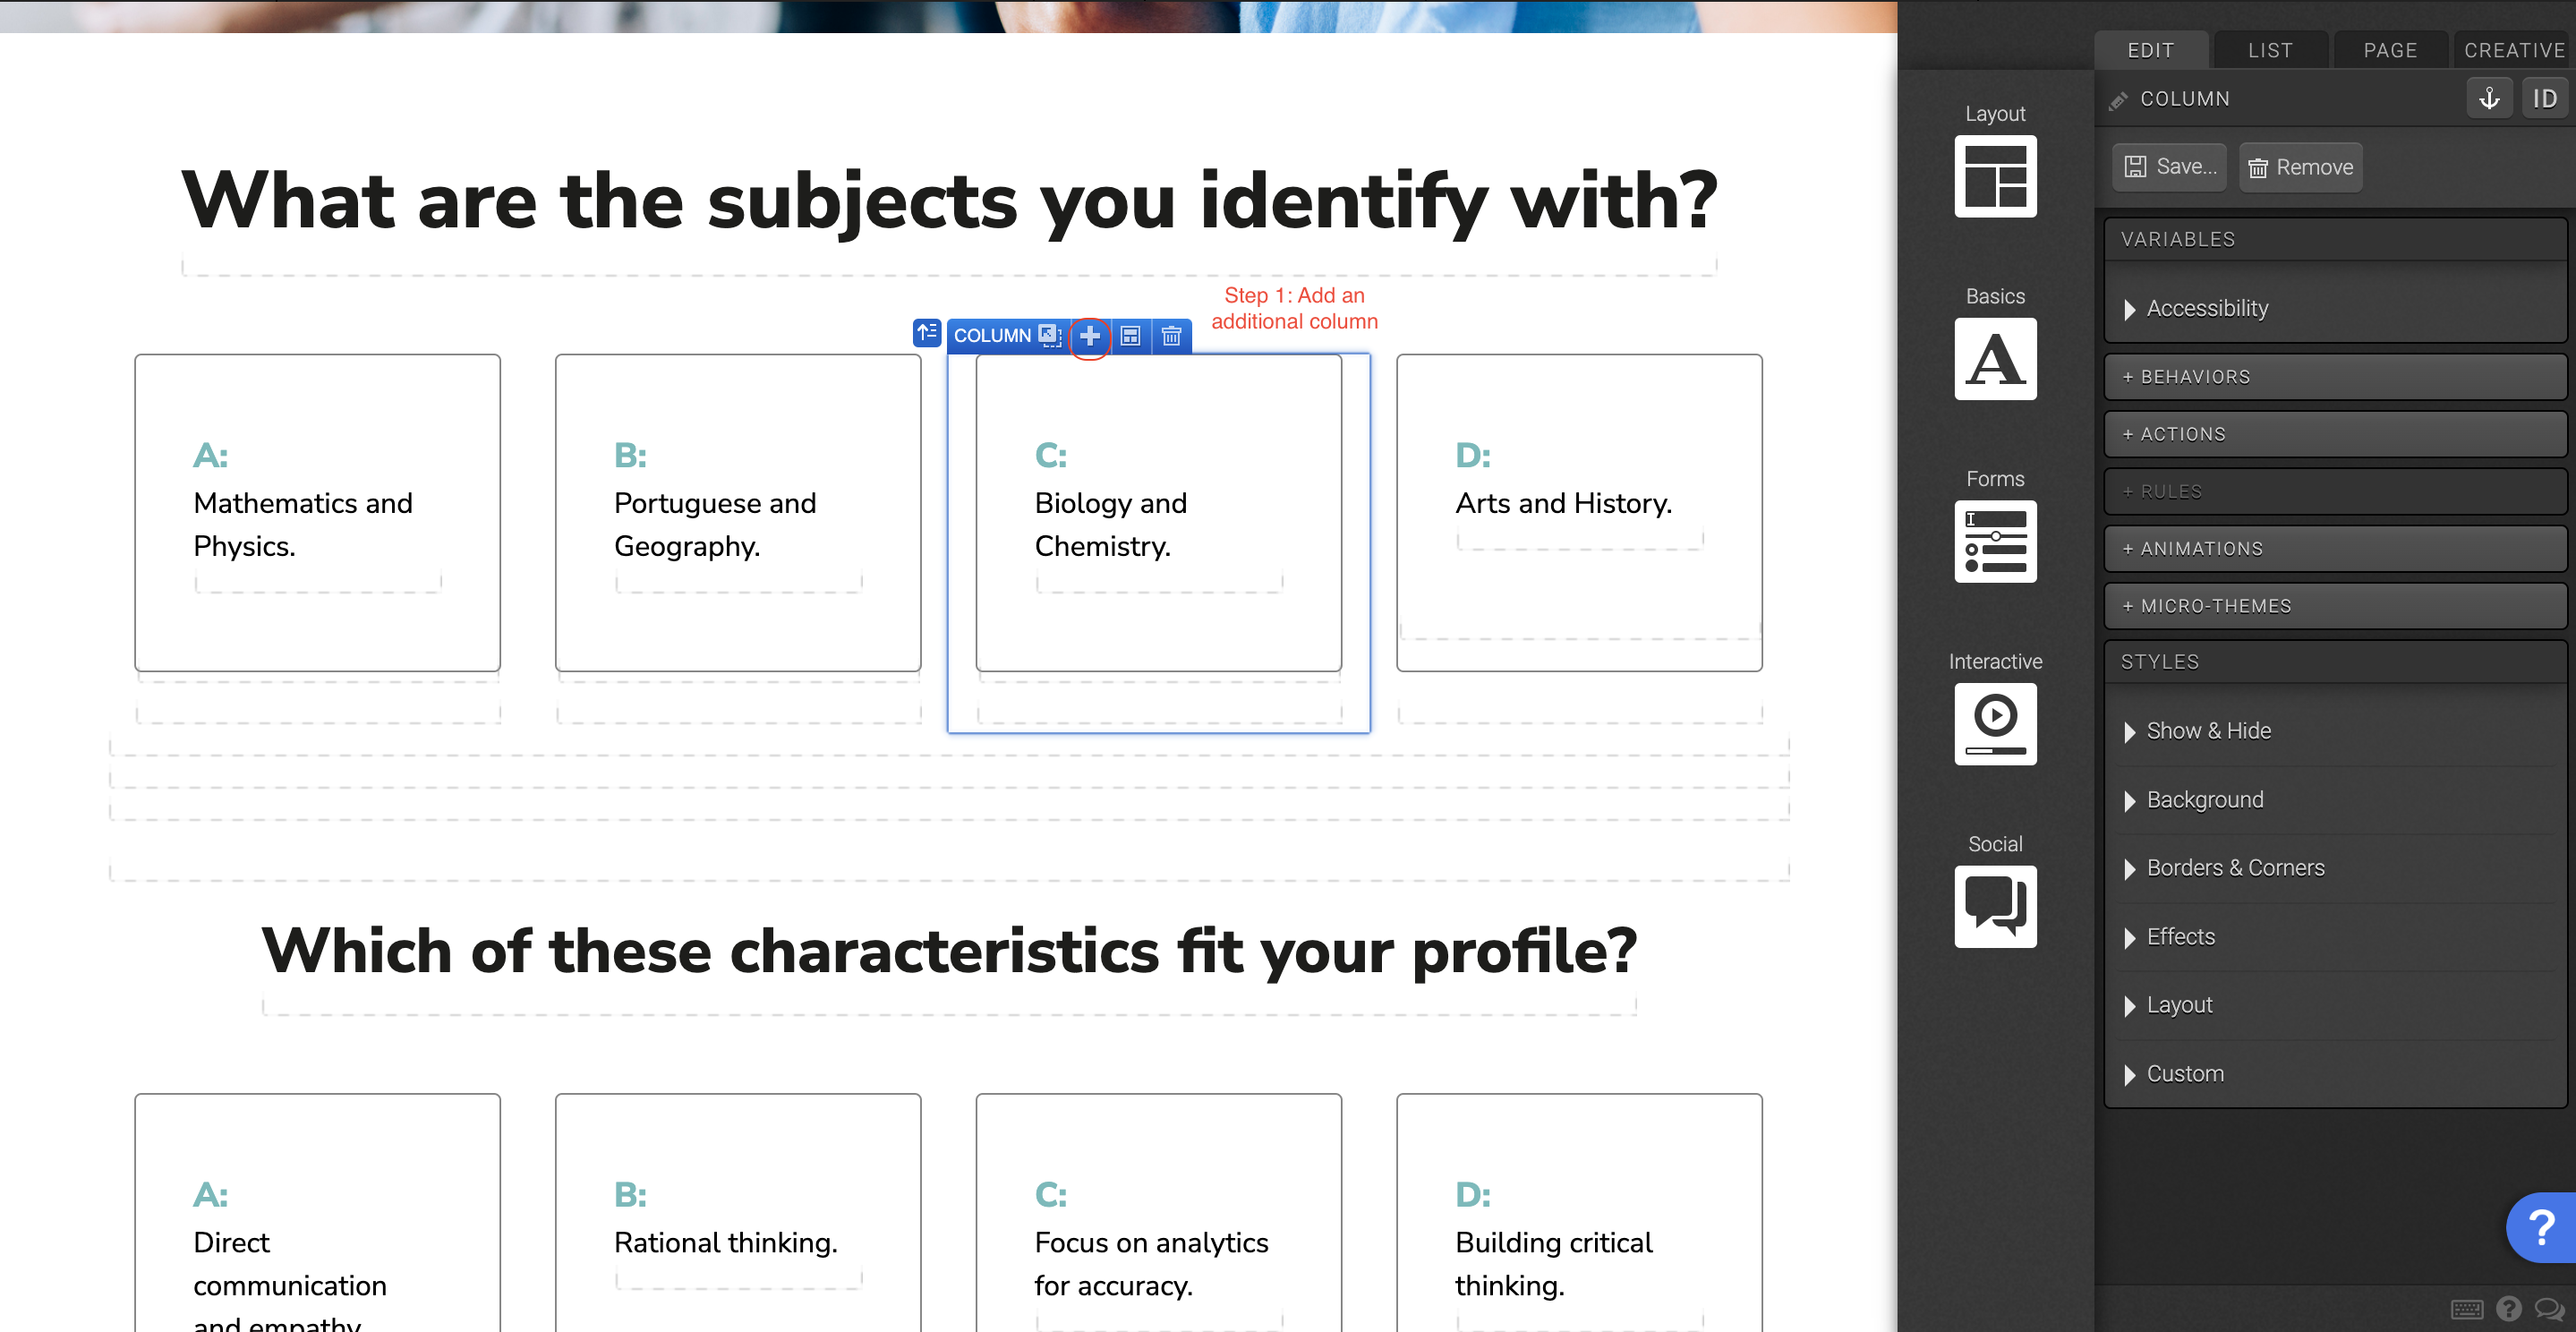Open the Basics text elements icon

[x=1994, y=360]
